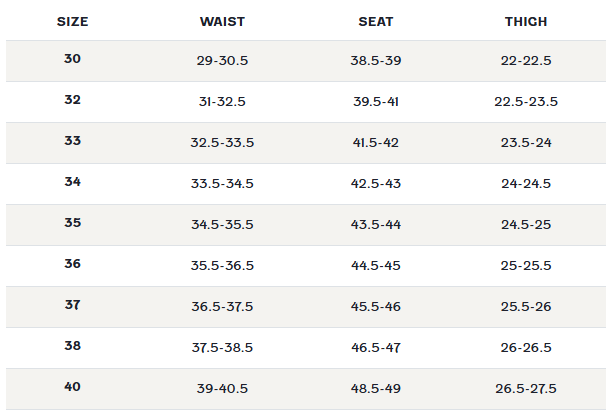
Task: Click seat value 44.5-45
Action: (376, 265)
